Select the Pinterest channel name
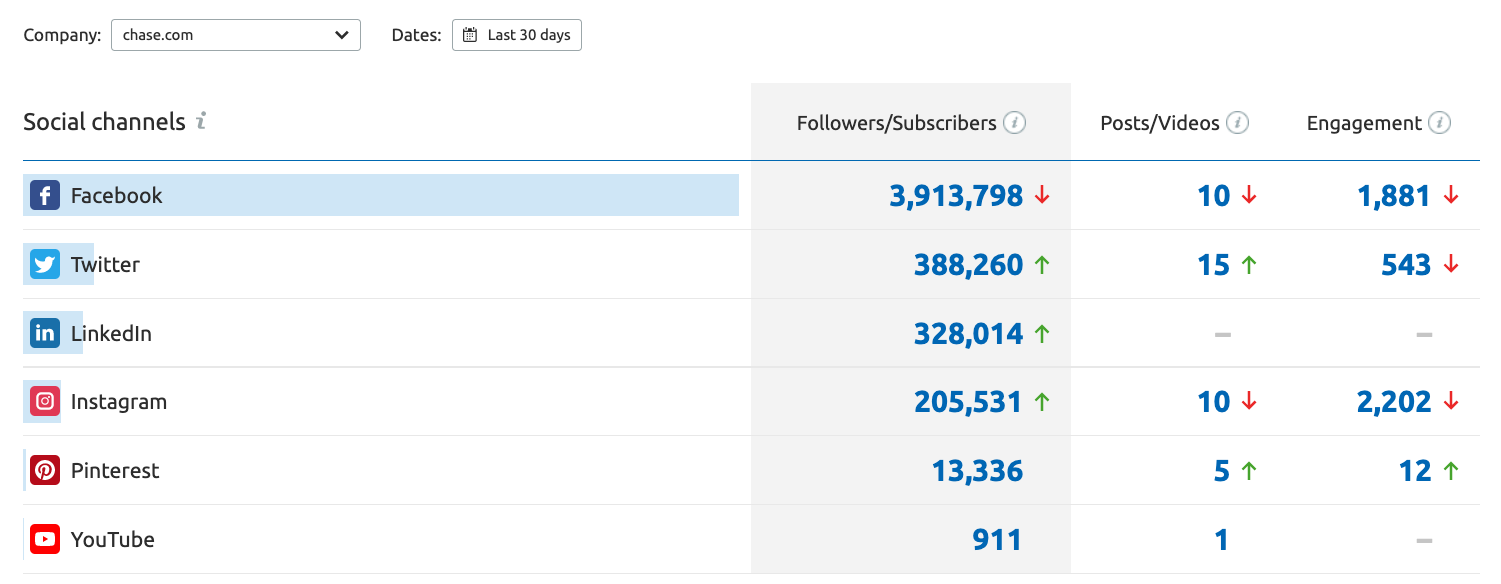1501x584 pixels. [x=115, y=470]
